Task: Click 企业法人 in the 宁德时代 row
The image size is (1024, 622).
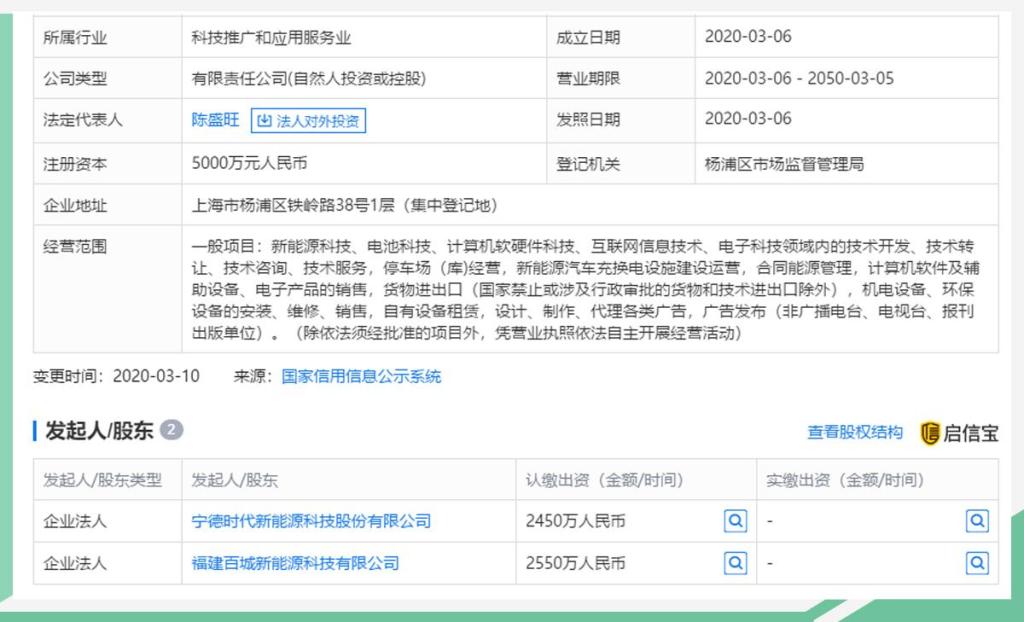Action: pyautogui.click(x=74, y=521)
